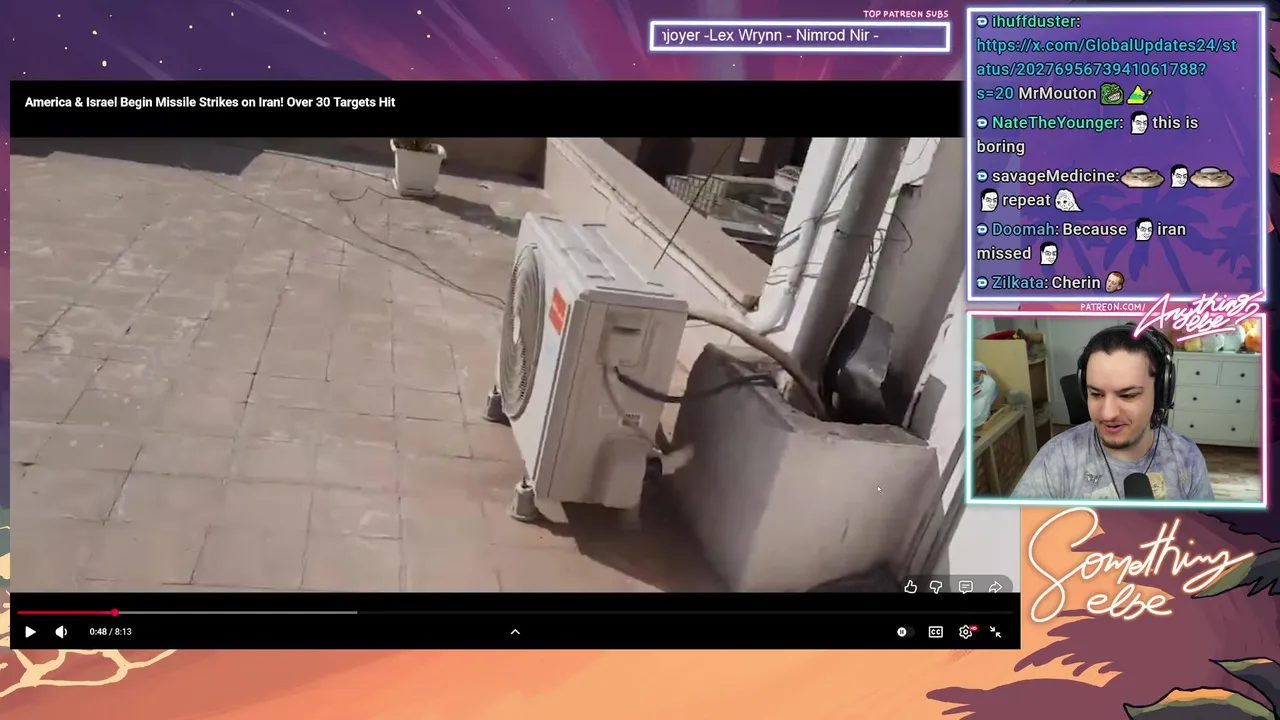Open video settings gear
Screen dimensions: 1280x720
coord(966,632)
